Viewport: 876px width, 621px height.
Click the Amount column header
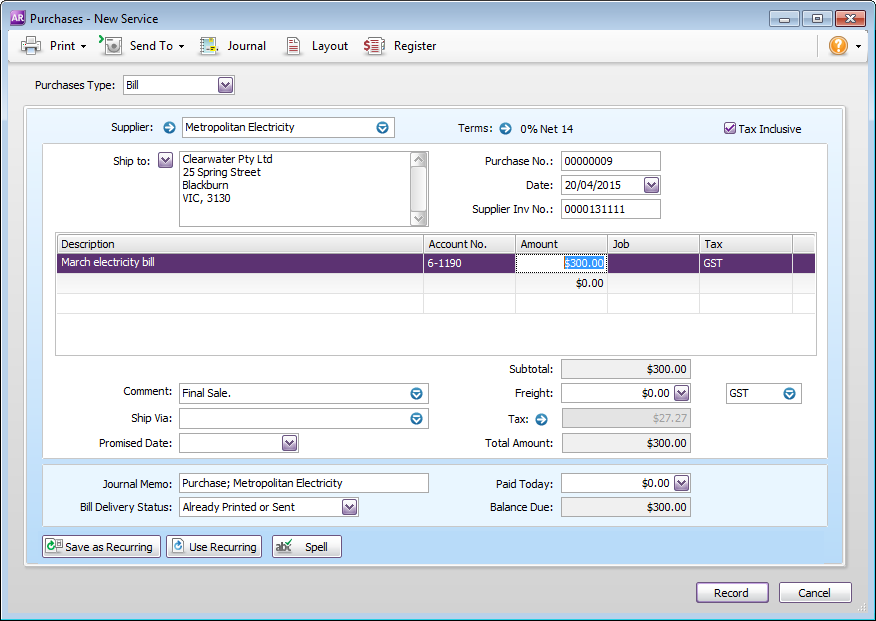pos(561,244)
